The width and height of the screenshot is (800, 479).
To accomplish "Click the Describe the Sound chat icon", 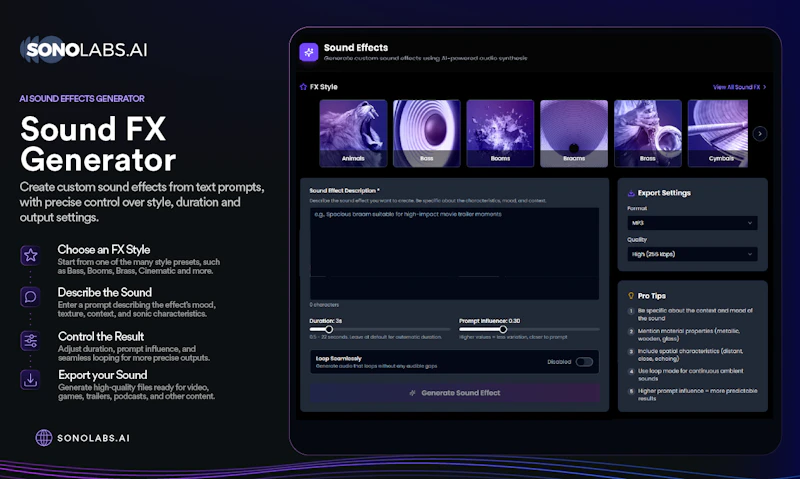I will 31,297.
